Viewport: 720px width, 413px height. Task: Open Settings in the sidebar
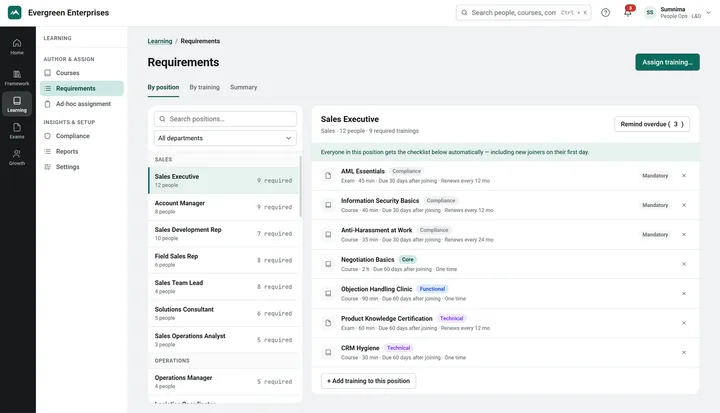82,167
